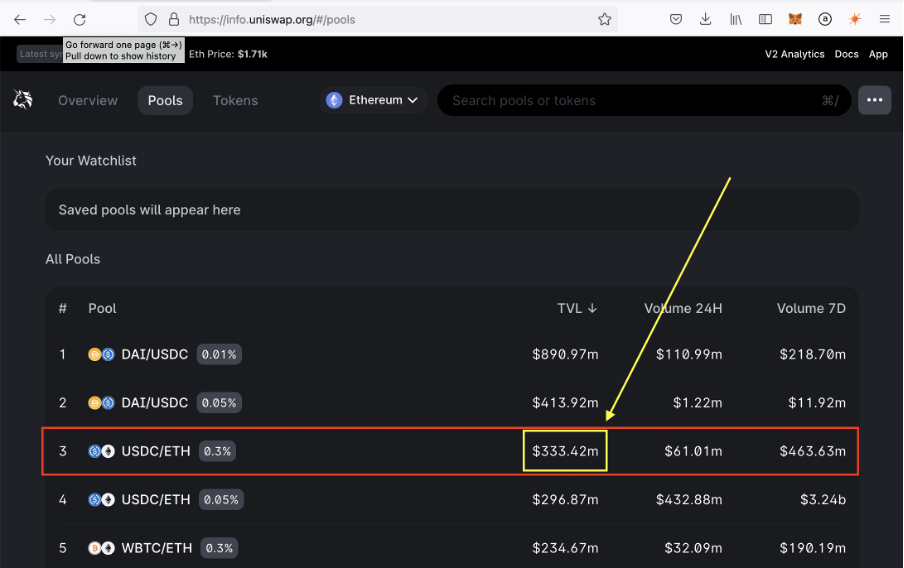Sort pools by Volume 24H header
This screenshot has height=568, width=904.
(x=683, y=309)
